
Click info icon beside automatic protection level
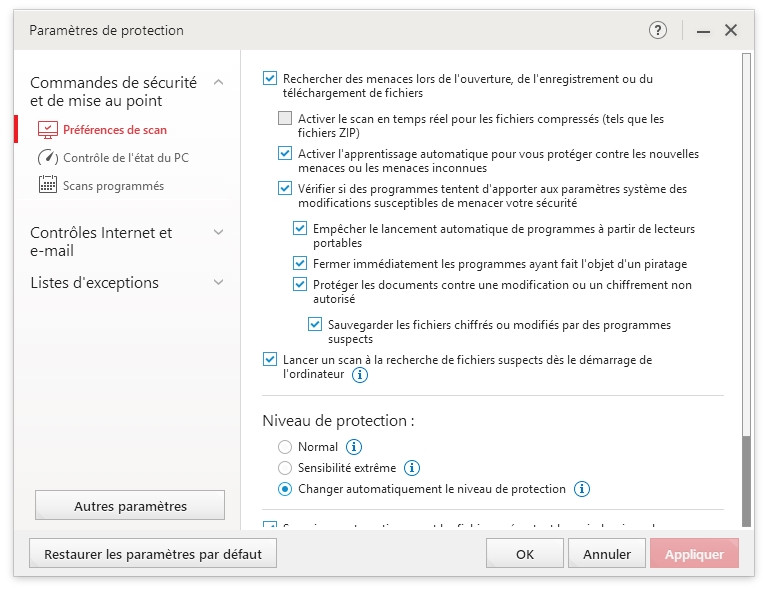[582, 489]
